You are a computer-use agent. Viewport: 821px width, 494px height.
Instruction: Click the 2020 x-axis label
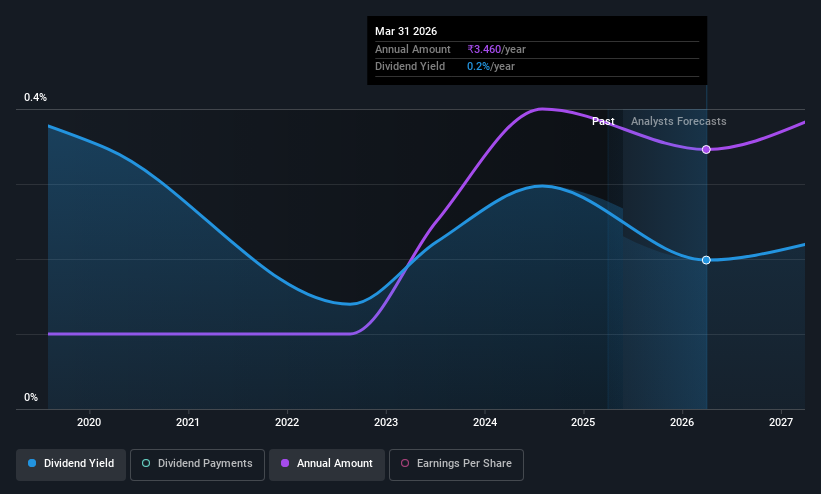[89, 422]
